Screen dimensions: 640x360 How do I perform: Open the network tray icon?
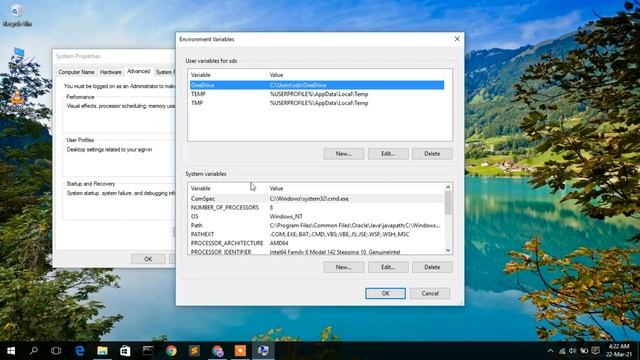click(x=562, y=351)
